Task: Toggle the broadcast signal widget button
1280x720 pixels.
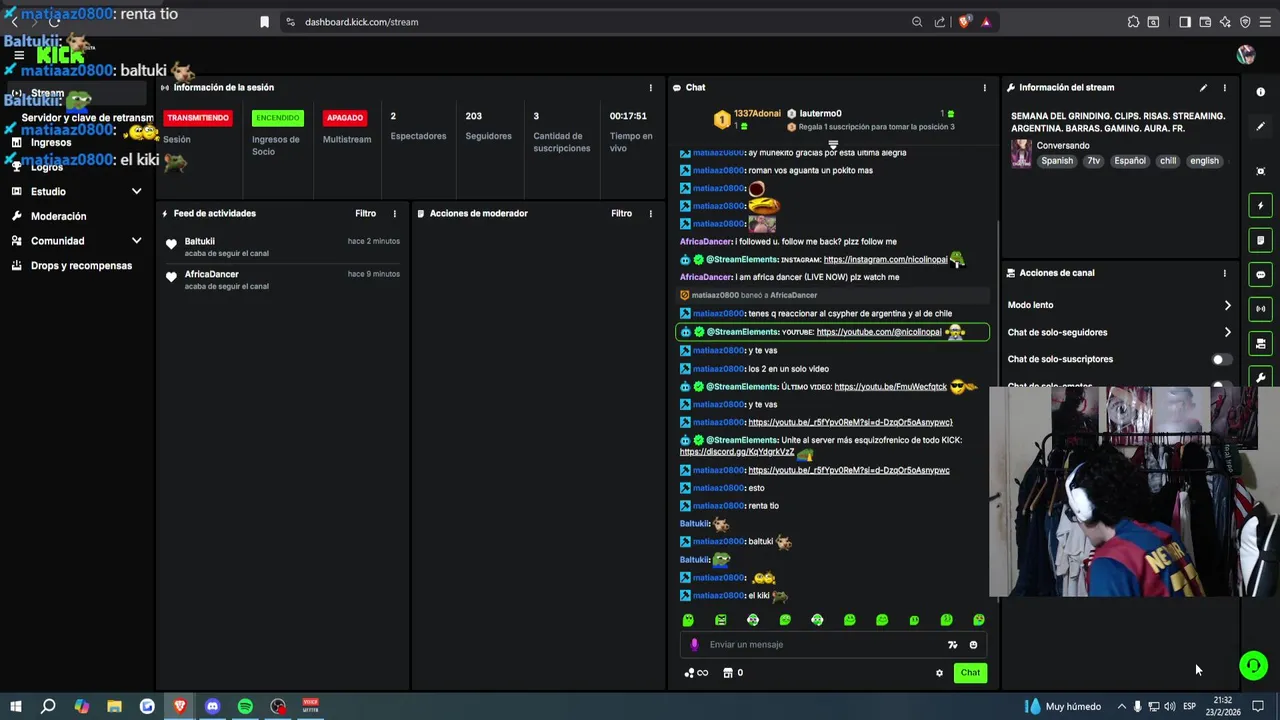Action: (x=1261, y=309)
